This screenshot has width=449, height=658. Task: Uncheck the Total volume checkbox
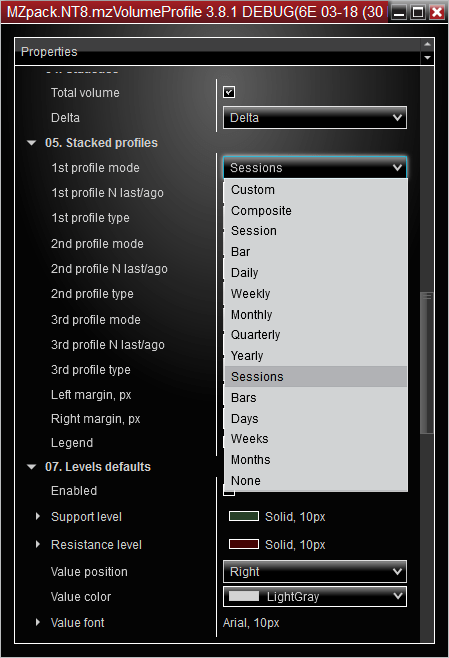229,92
